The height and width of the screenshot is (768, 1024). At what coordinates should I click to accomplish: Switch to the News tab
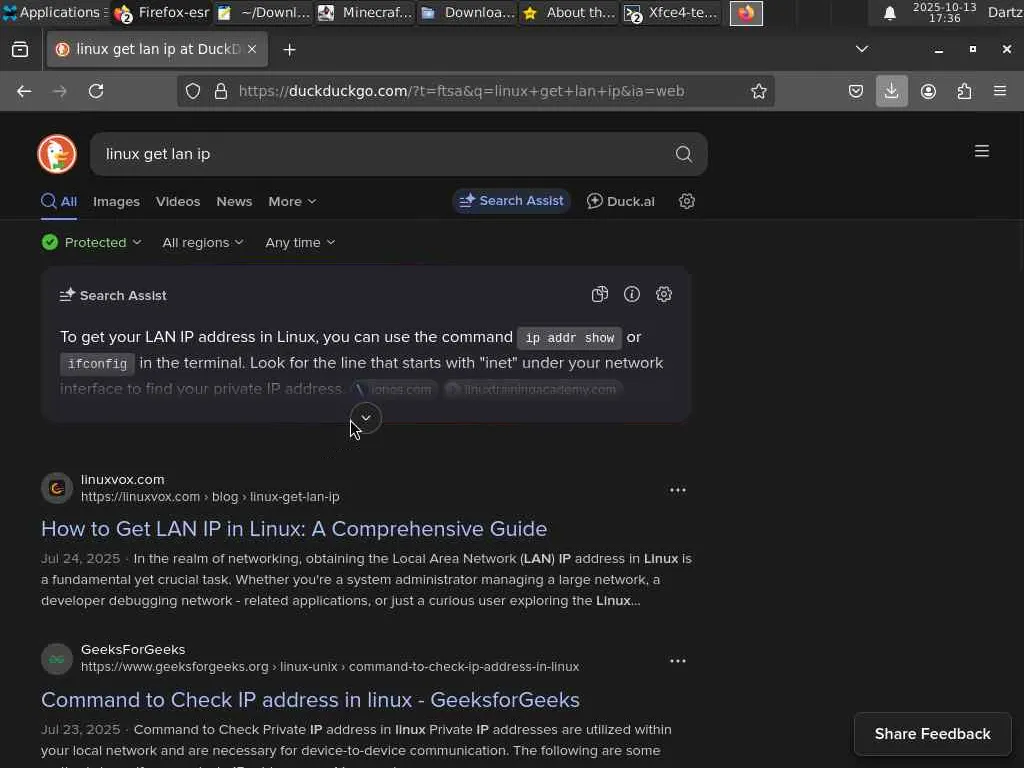[x=234, y=202]
